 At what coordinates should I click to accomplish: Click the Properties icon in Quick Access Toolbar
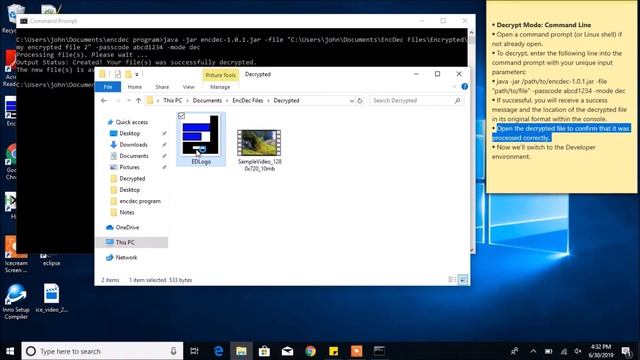point(118,74)
